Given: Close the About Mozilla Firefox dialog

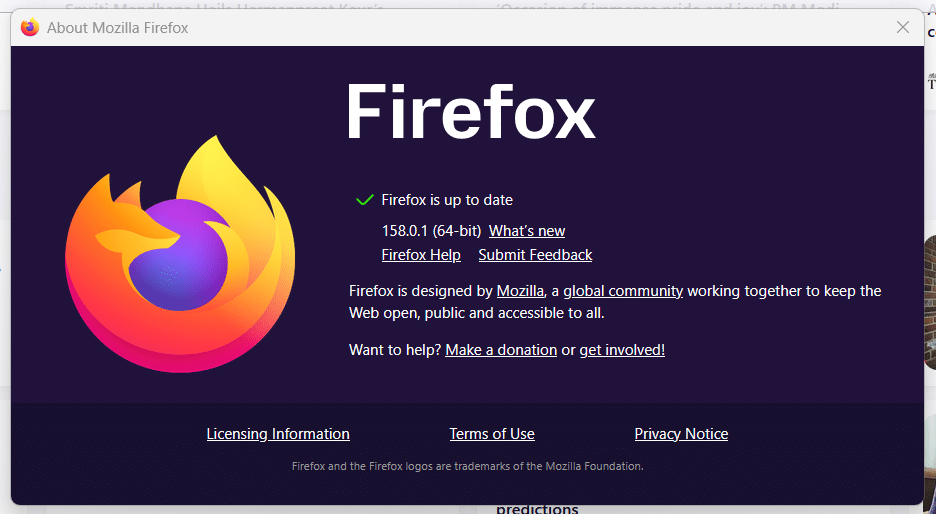Looking at the screenshot, I should pyautogui.click(x=903, y=27).
